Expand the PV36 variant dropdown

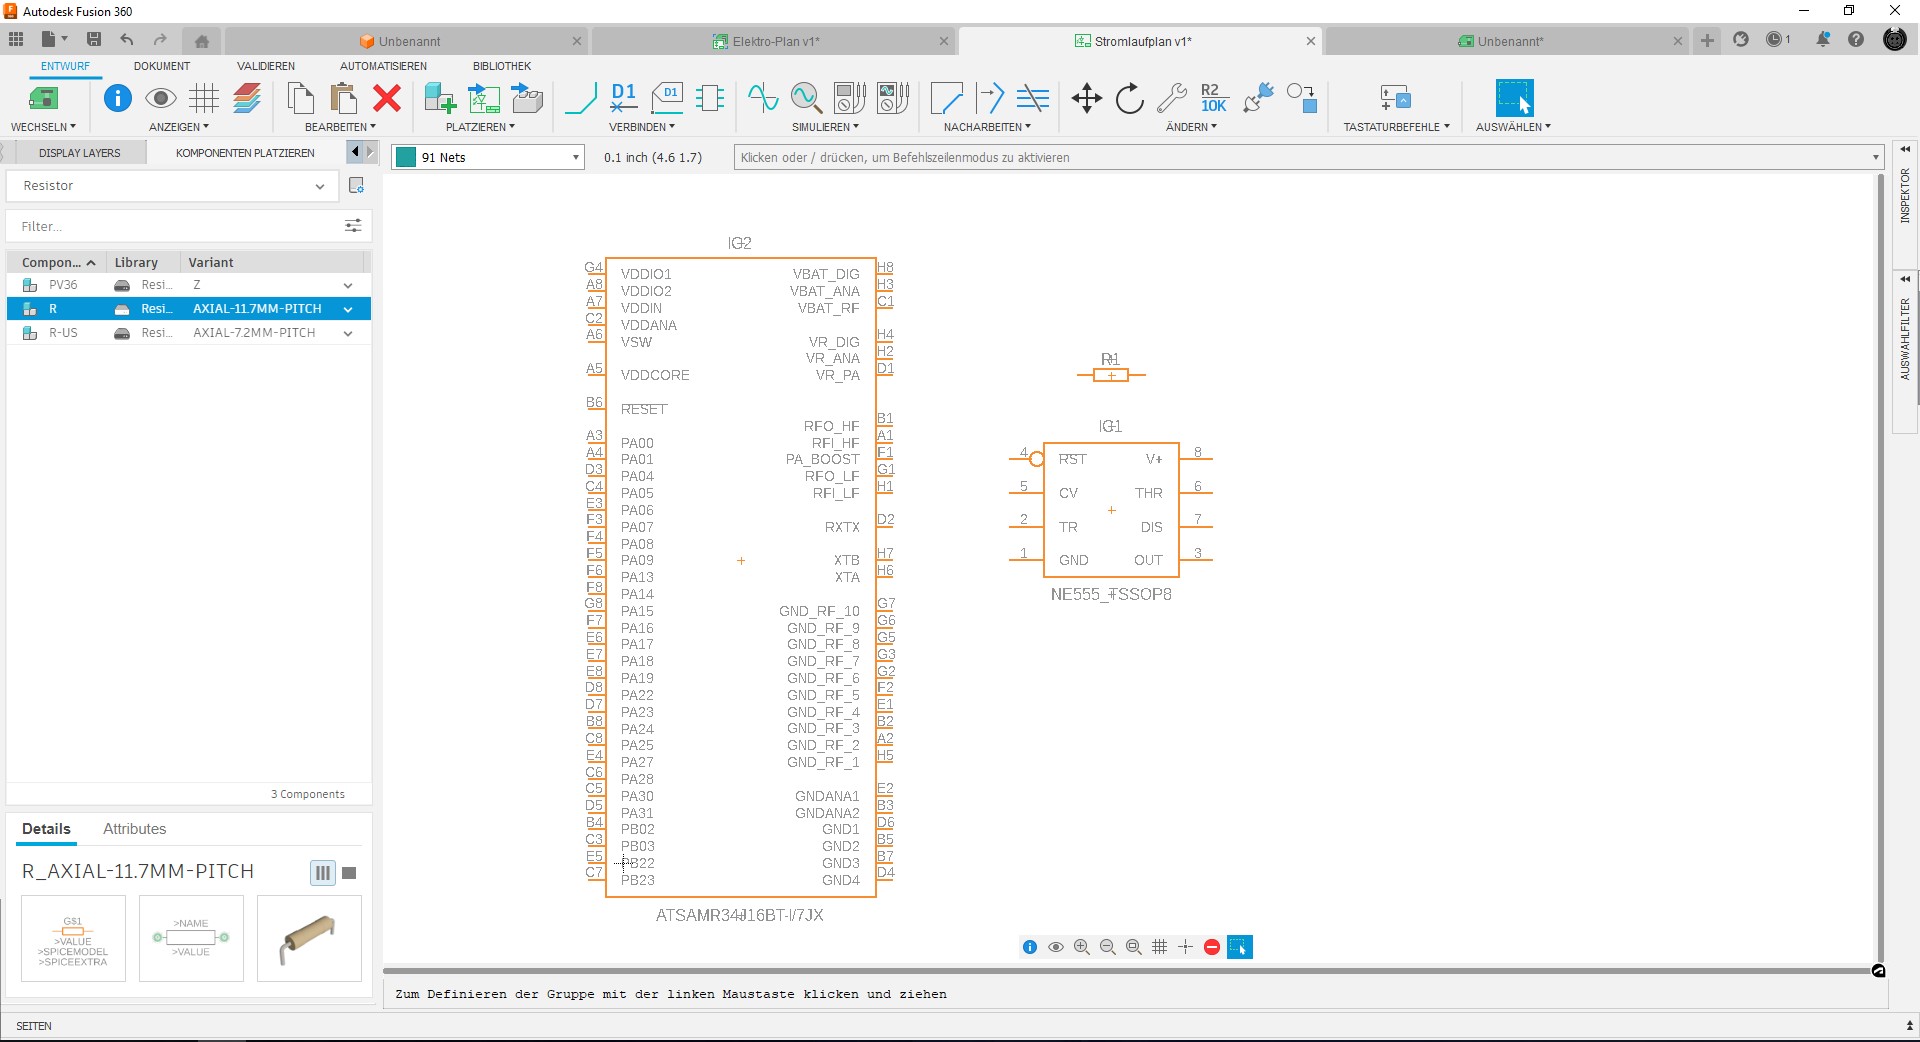(x=348, y=286)
